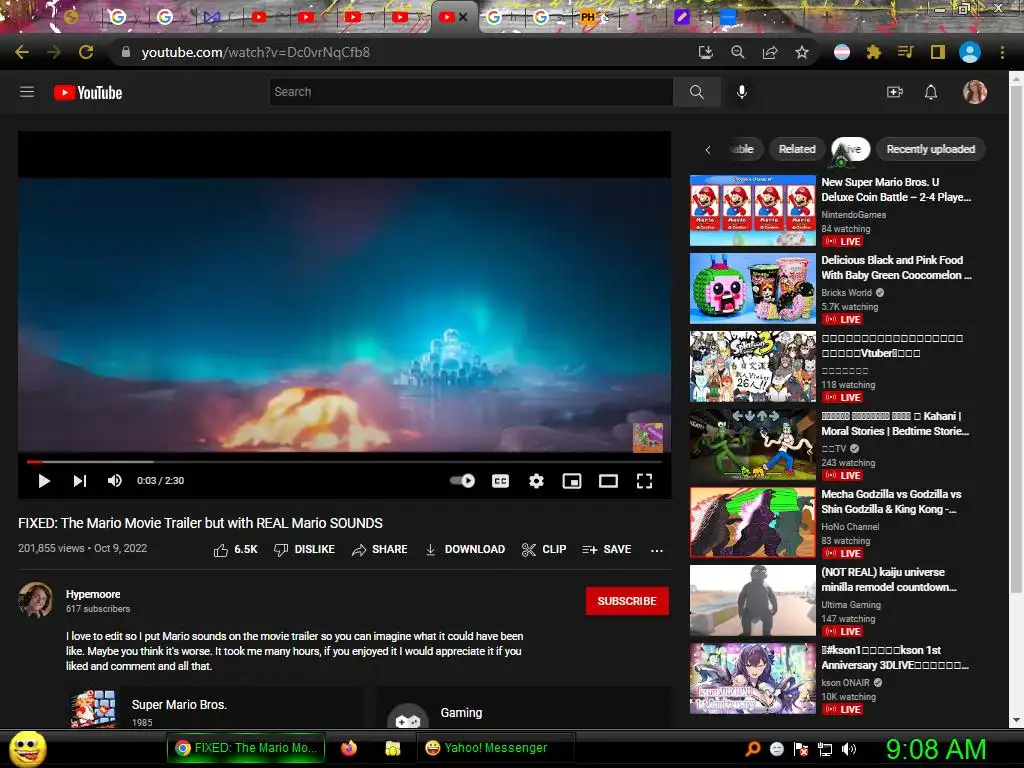Save the video to a playlist
Viewport: 1024px width, 768px height.
(607, 550)
